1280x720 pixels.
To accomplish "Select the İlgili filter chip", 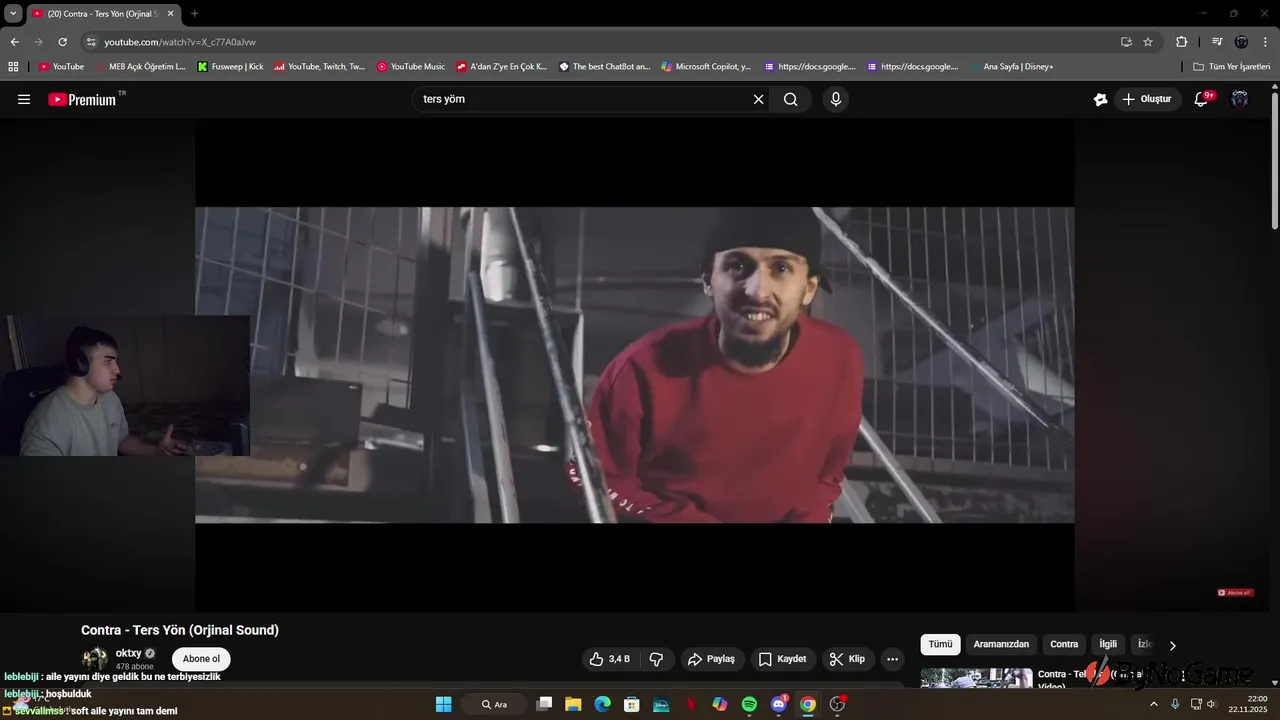I will pos(1108,644).
